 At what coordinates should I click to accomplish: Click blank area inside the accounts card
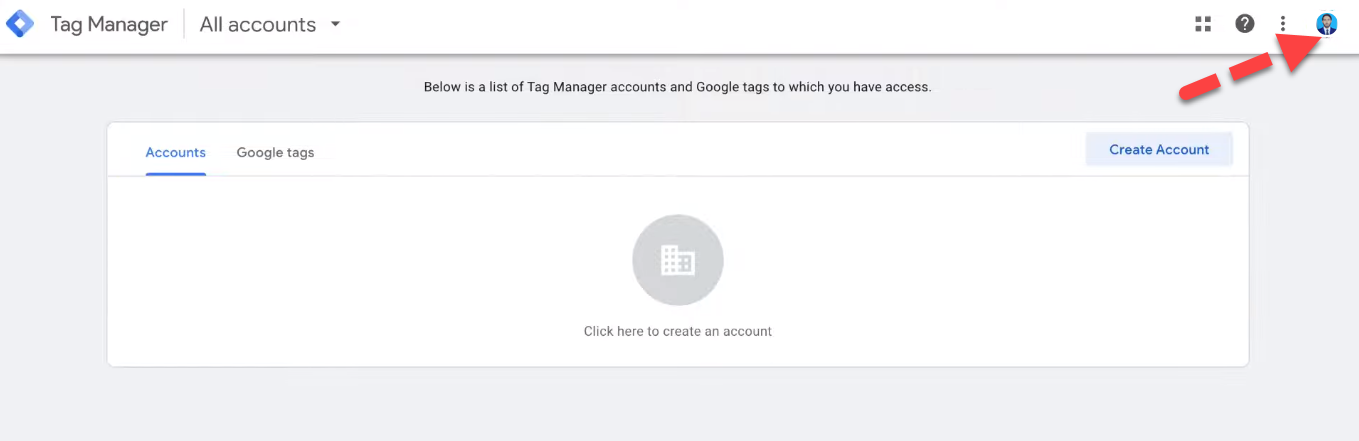[x=350, y=280]
